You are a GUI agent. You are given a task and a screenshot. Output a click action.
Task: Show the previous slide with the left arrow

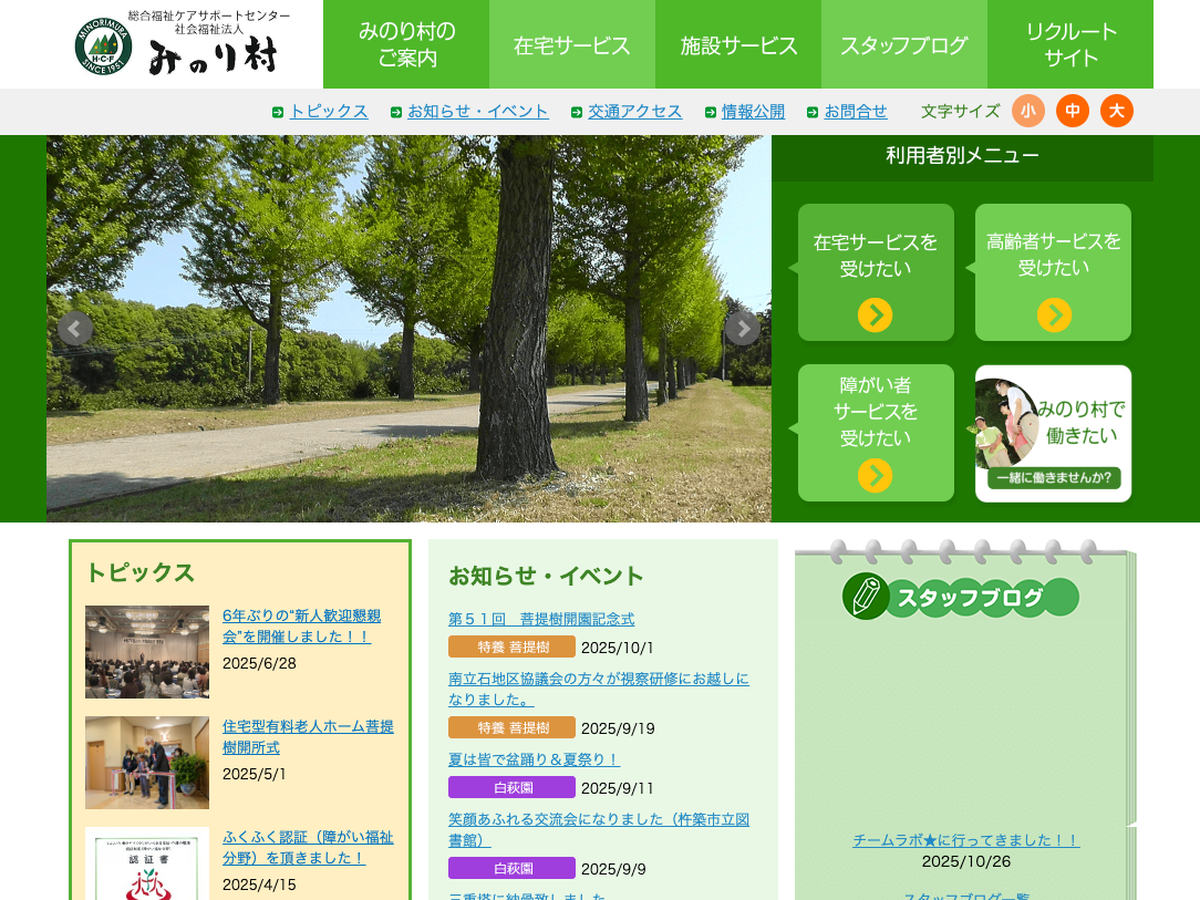pos(75,328)
